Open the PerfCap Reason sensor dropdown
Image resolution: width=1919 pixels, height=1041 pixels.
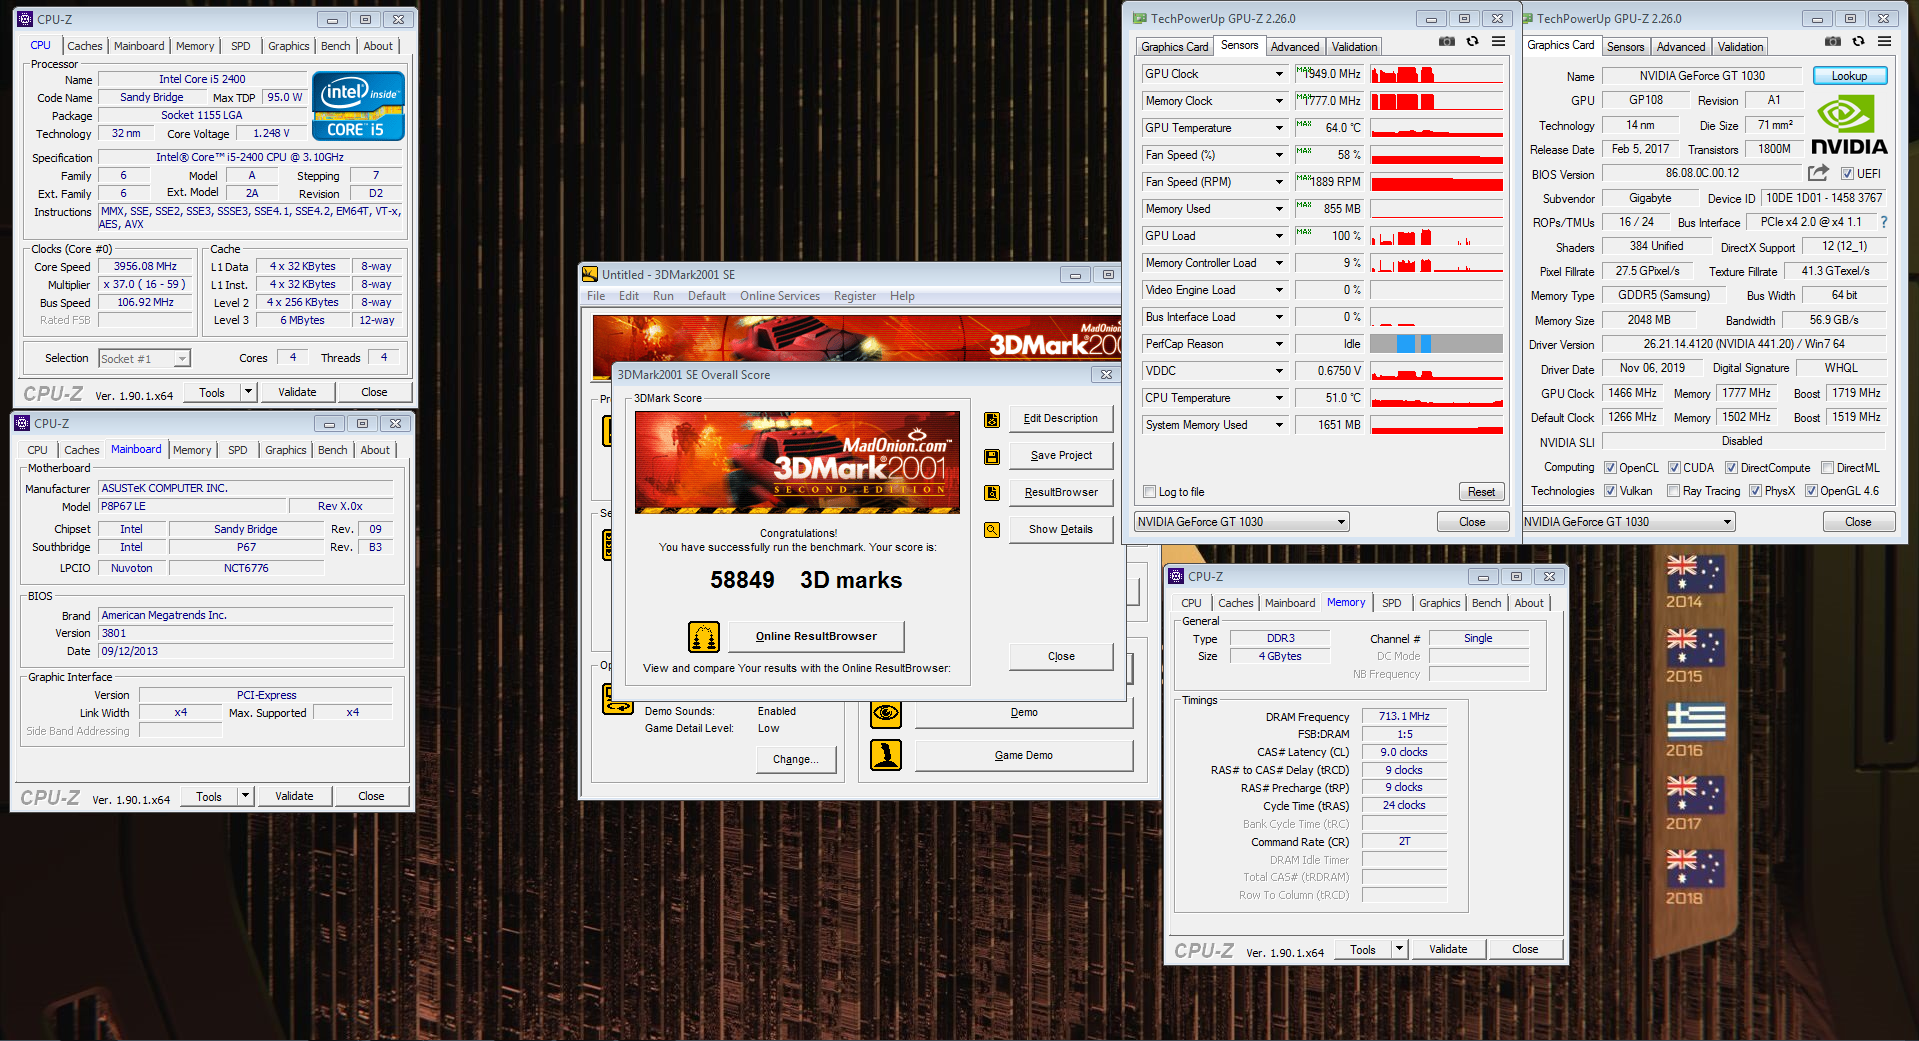1278,344
